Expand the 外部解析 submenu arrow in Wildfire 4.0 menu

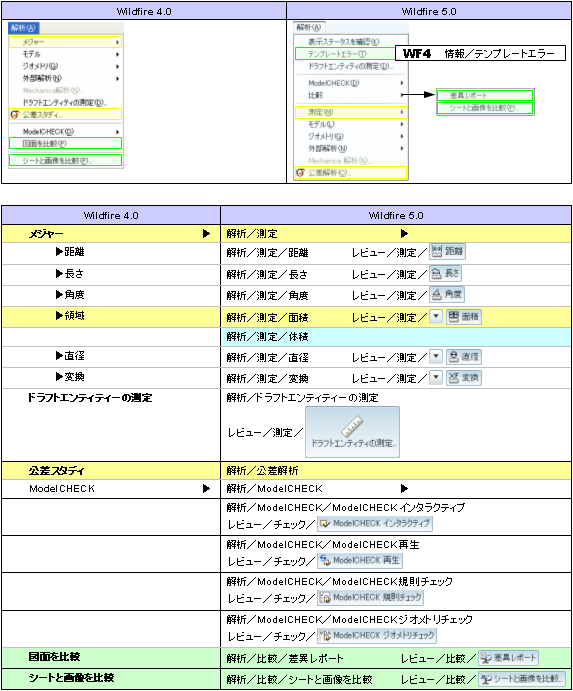118,79
